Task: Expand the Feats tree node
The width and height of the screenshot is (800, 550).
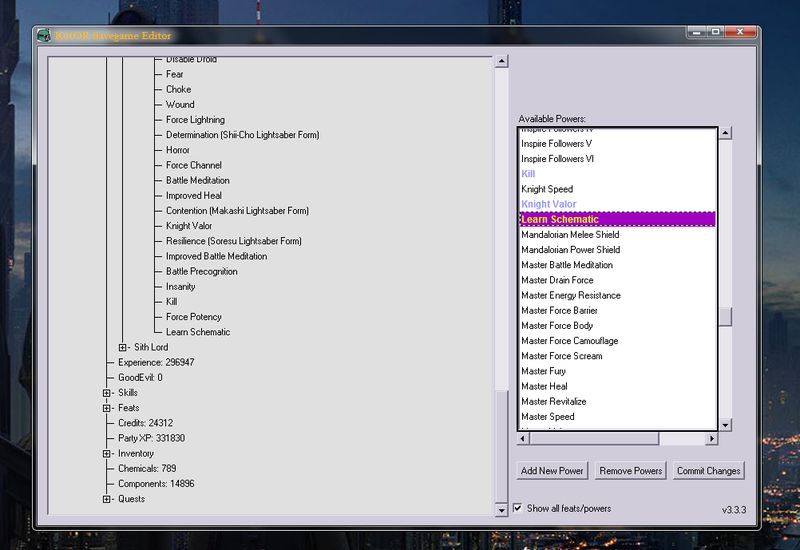Action: [x=107, y=408]
